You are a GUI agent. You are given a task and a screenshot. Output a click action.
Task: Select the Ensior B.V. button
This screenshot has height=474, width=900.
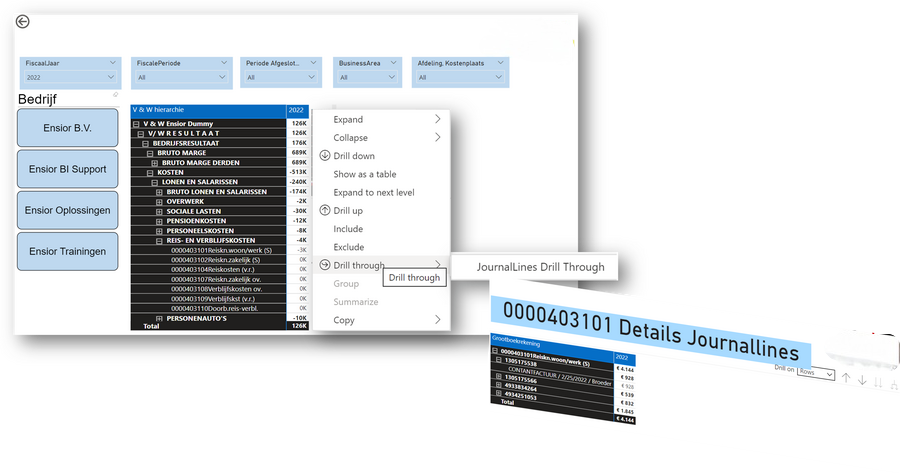click(x=68, y=129)
